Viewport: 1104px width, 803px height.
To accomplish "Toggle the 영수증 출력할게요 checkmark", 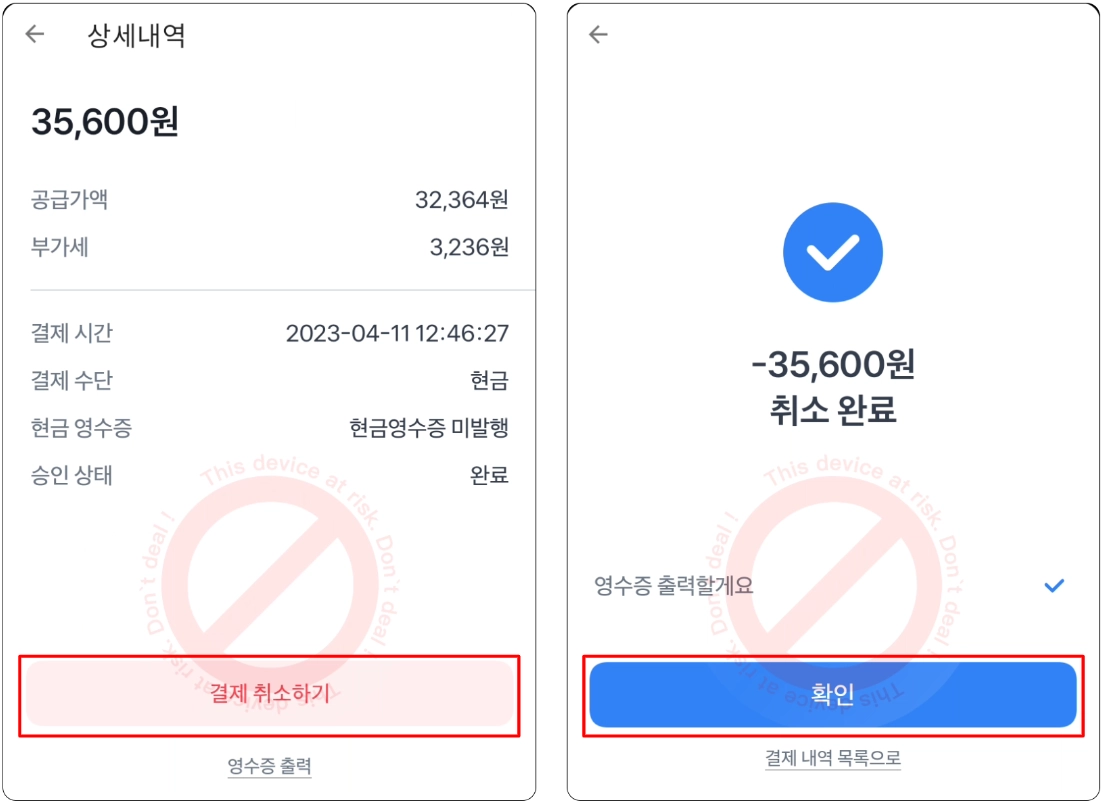I will (1054, 586).
